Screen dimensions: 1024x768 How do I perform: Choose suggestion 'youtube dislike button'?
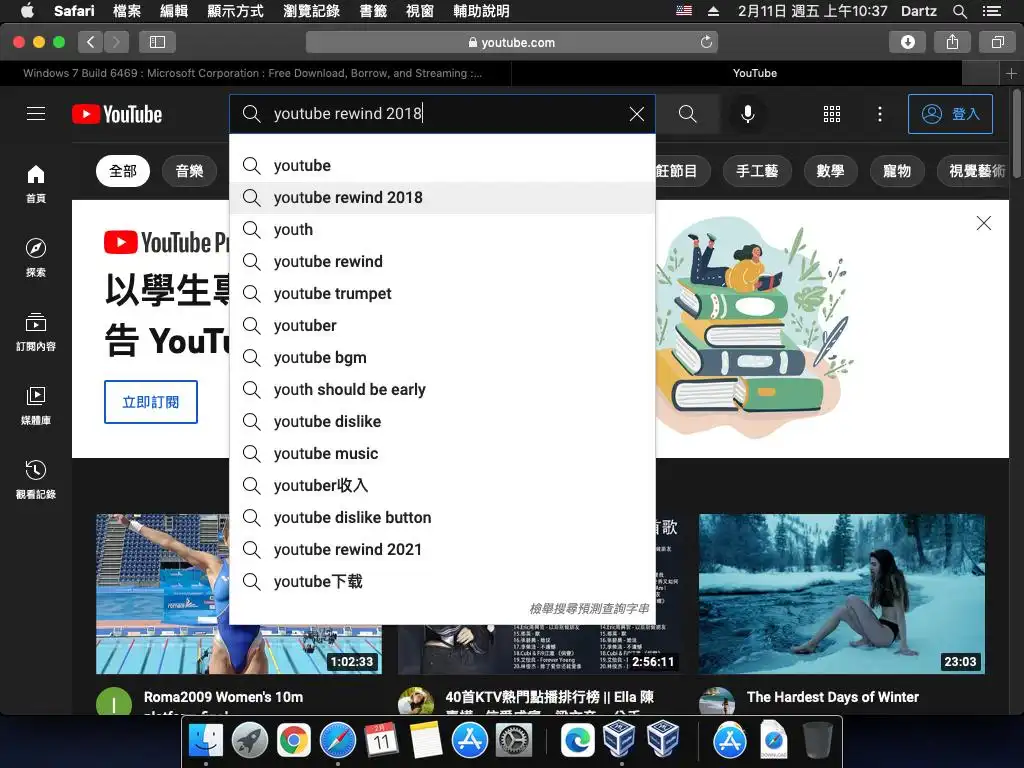(443, 517)
